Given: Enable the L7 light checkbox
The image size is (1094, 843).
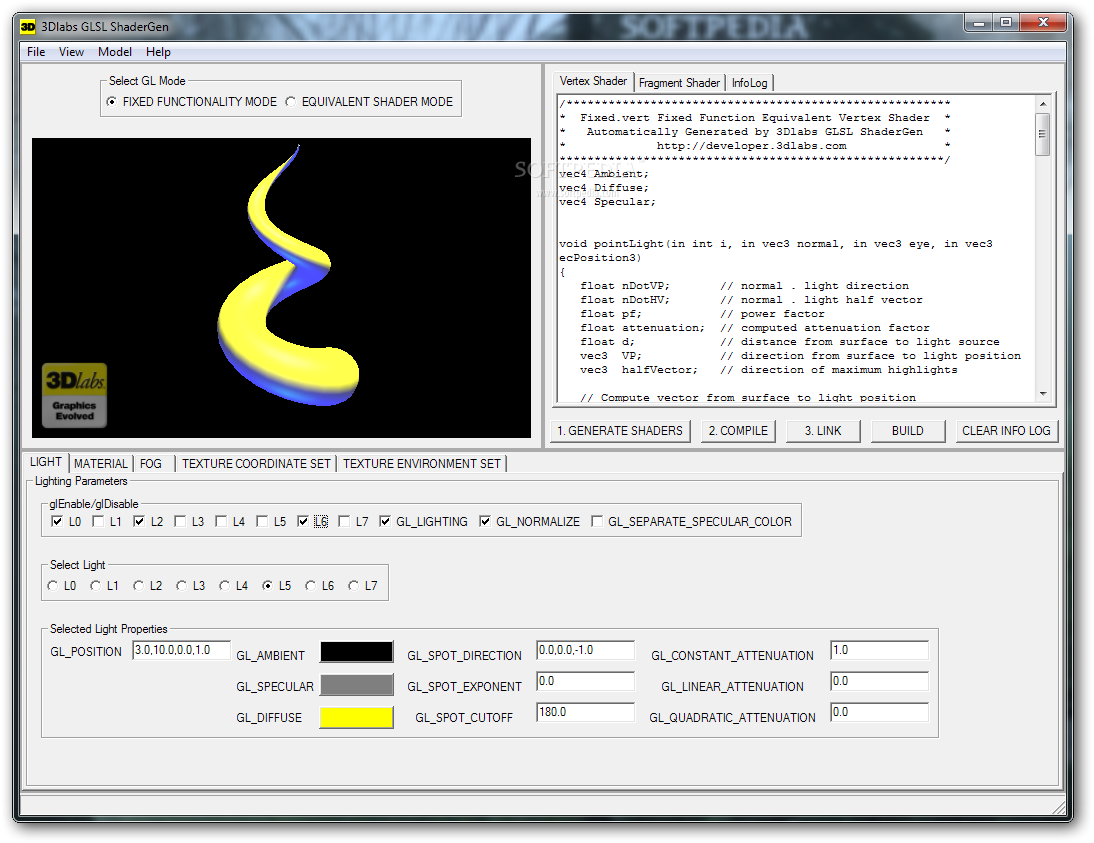Looking at the screenshot, I should [x=344, y=521].
